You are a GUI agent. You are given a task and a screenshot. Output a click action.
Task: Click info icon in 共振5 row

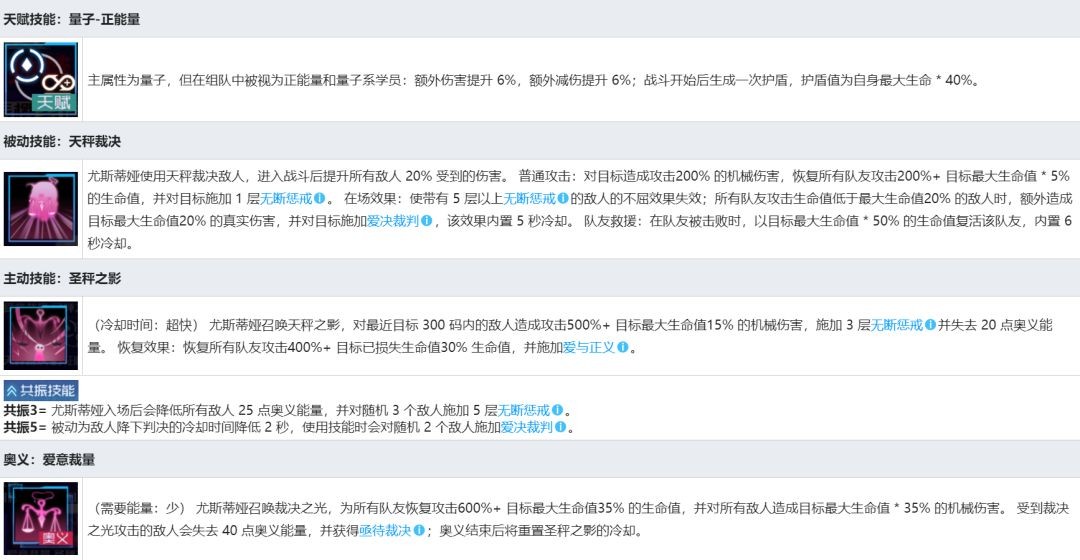tap(560, 427)
